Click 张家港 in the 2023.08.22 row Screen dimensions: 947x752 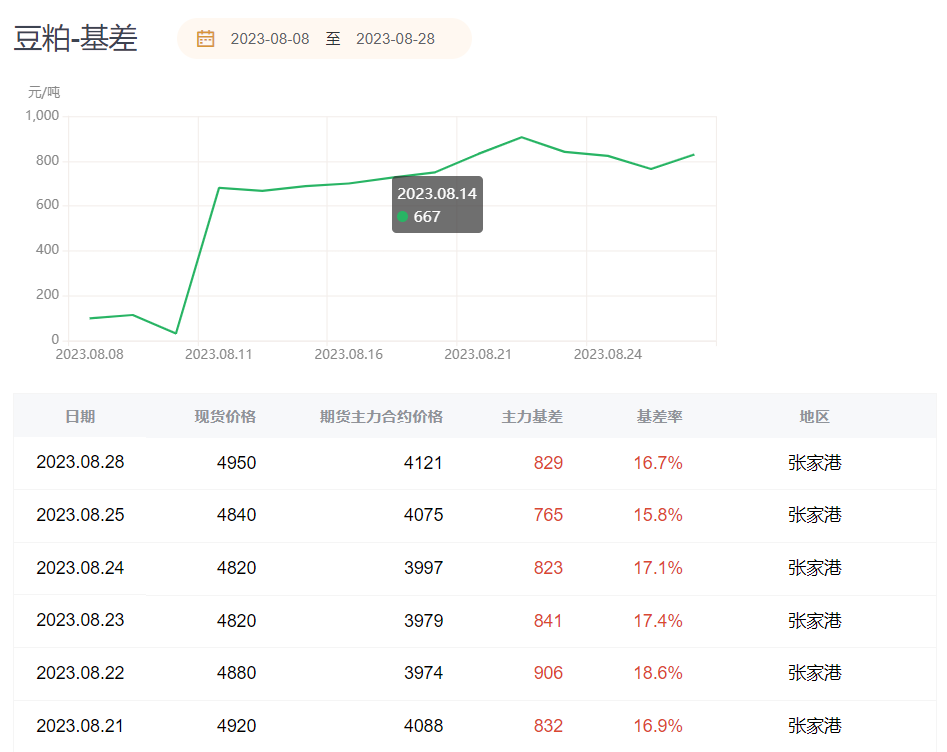(x=815, y=673)
